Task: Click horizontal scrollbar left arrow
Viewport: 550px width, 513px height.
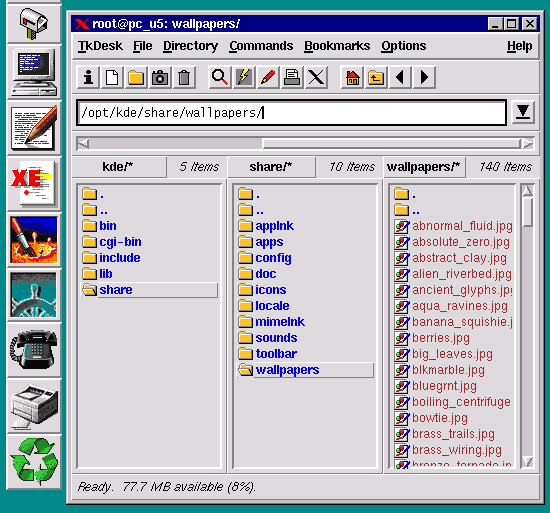Action: click(x=83, y=143)
